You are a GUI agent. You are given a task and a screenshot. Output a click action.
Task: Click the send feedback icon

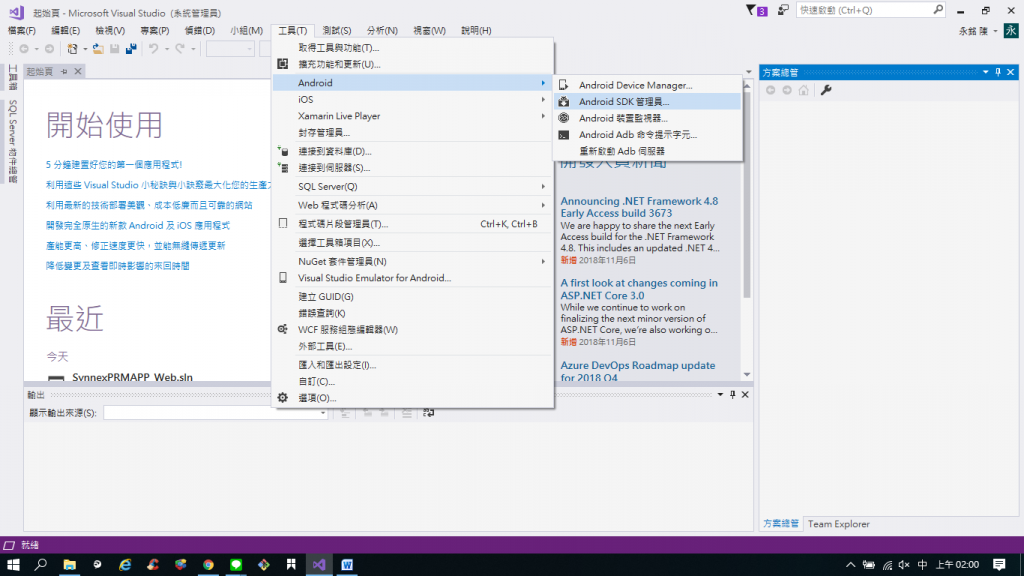point(783,10)
